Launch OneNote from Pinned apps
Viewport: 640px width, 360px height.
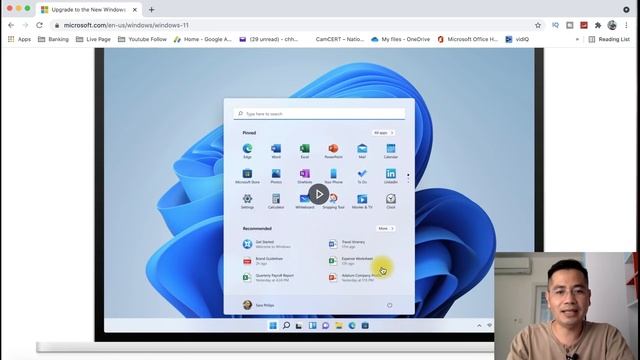304,176
